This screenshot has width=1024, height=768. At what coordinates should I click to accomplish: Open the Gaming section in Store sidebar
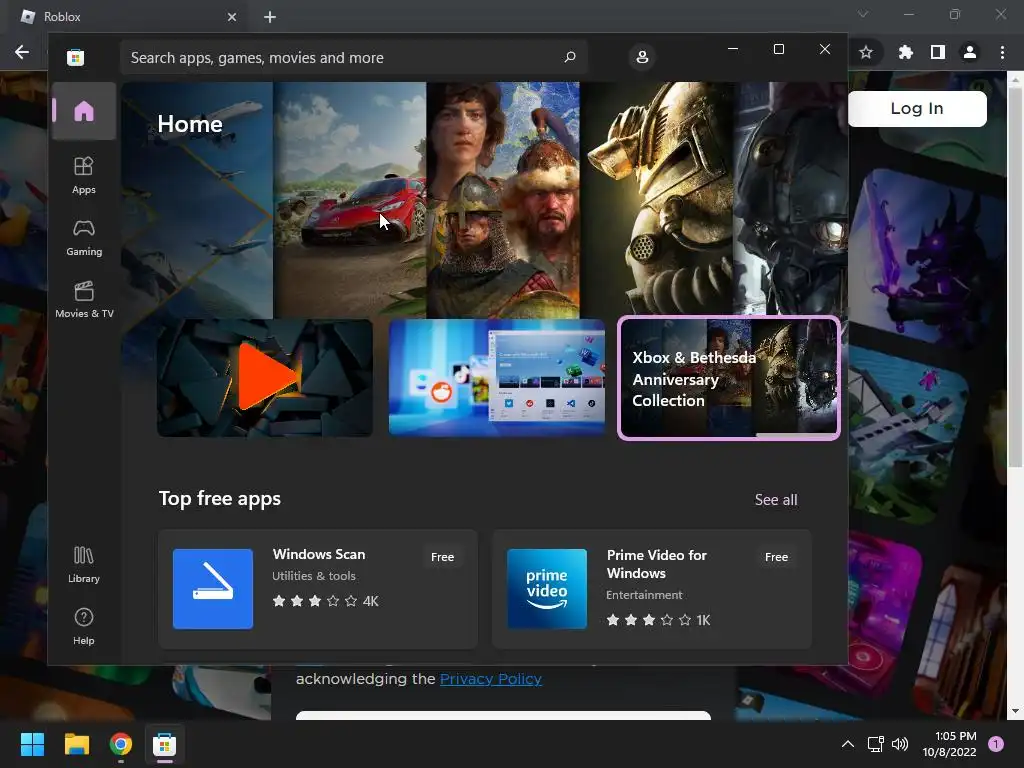point(84,238)
